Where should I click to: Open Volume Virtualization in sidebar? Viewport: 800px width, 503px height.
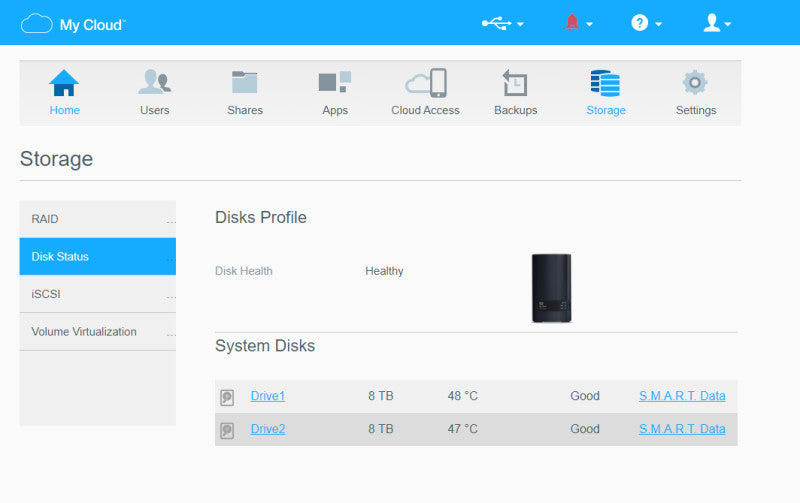pos(97,332)
